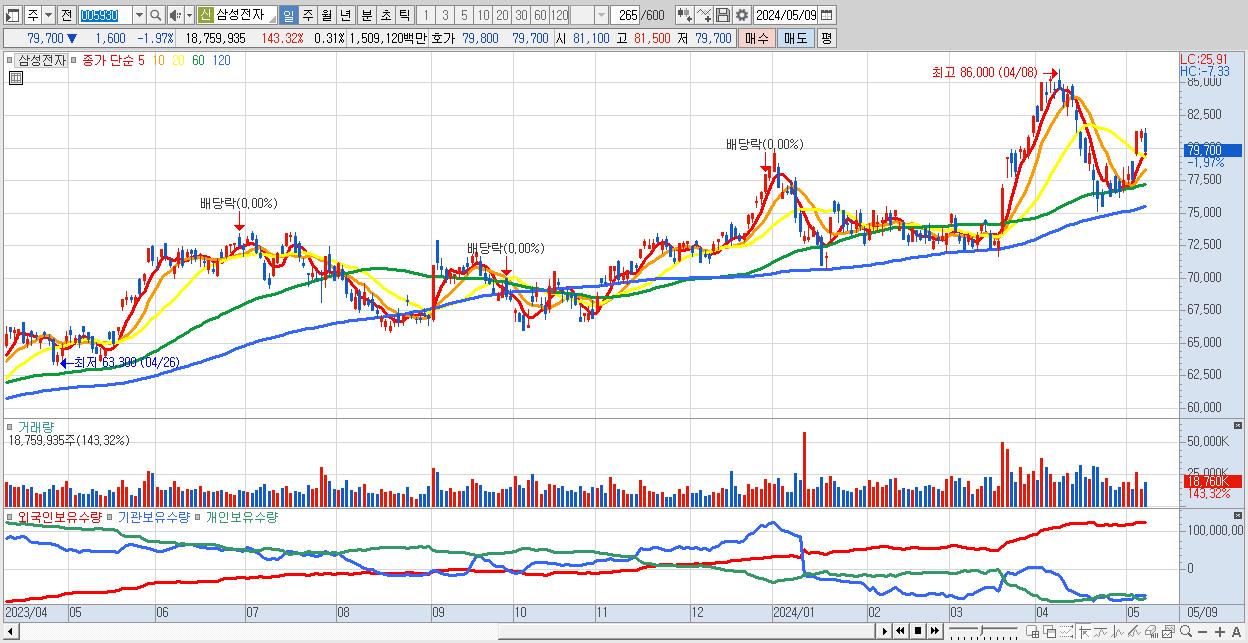Screen dimensions: 1248x643
Task: Click the 평 button
Action: pos(826,38)
